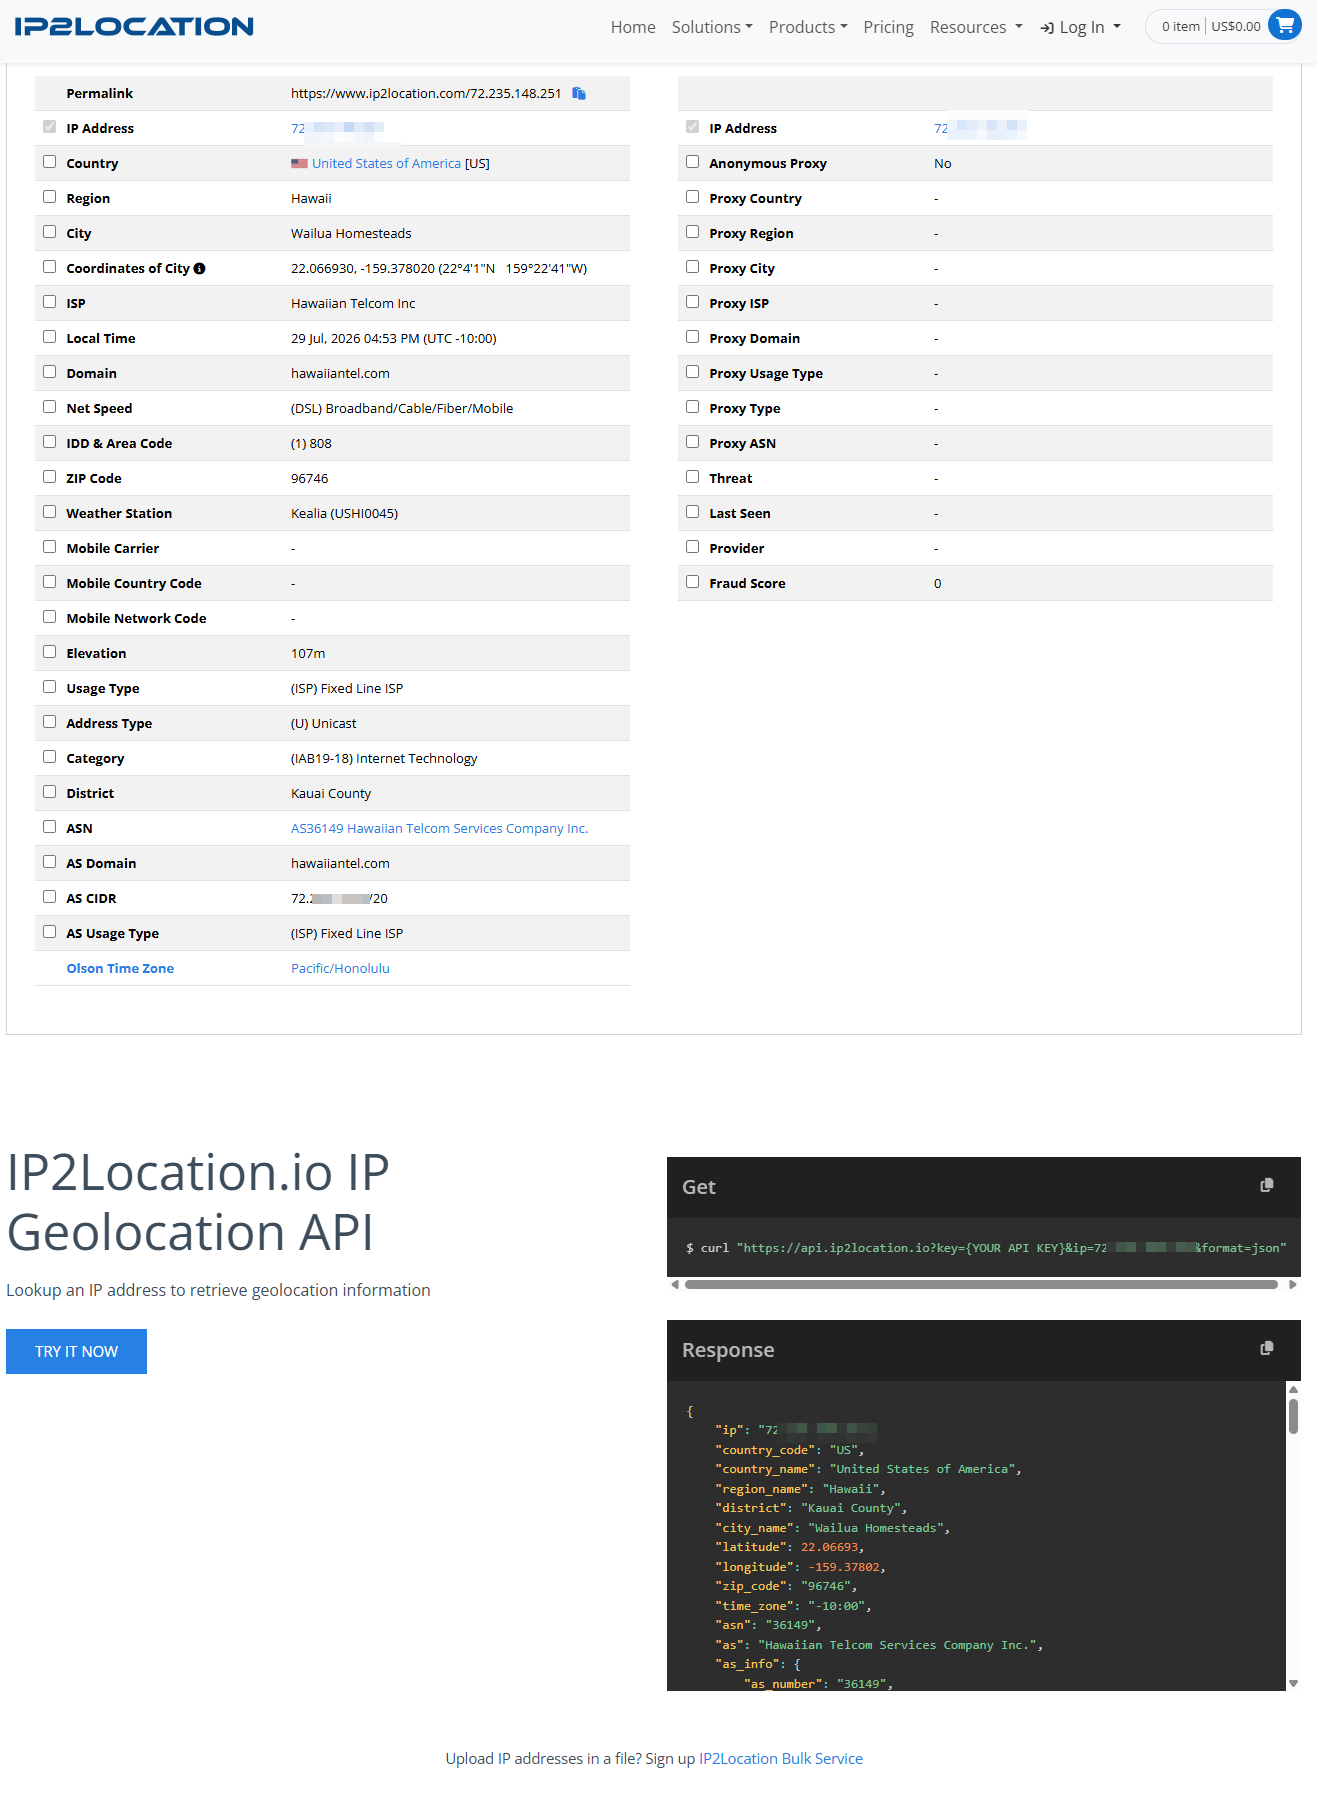The image size is (1317, 1800).
Task: Check the District checkbox
Action: pyautogui.click(x=49, y=792)
